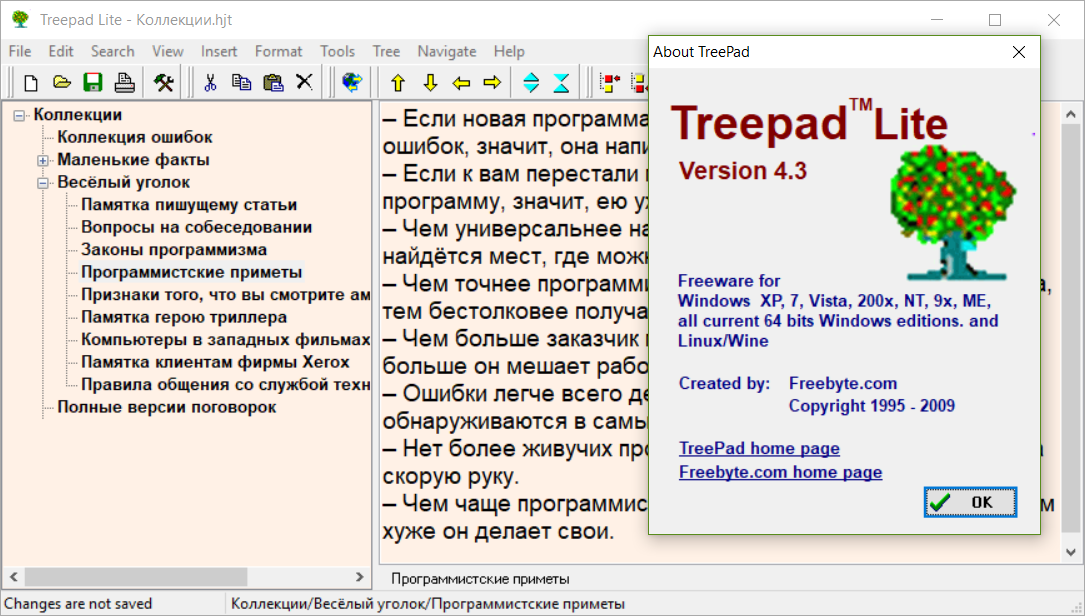1085x616 pixels.
Task: Open options via hammer and wrench icon
Action: click(x=164, y=83)
